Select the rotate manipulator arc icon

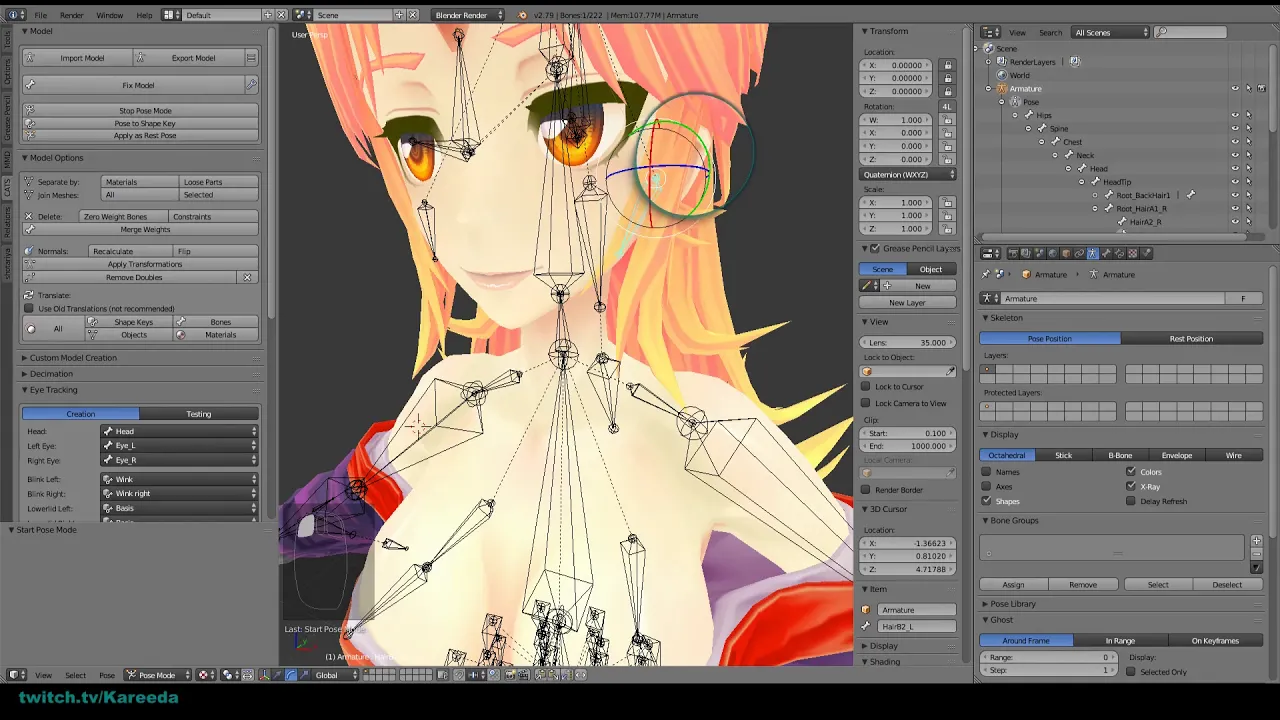coord(290,675)
